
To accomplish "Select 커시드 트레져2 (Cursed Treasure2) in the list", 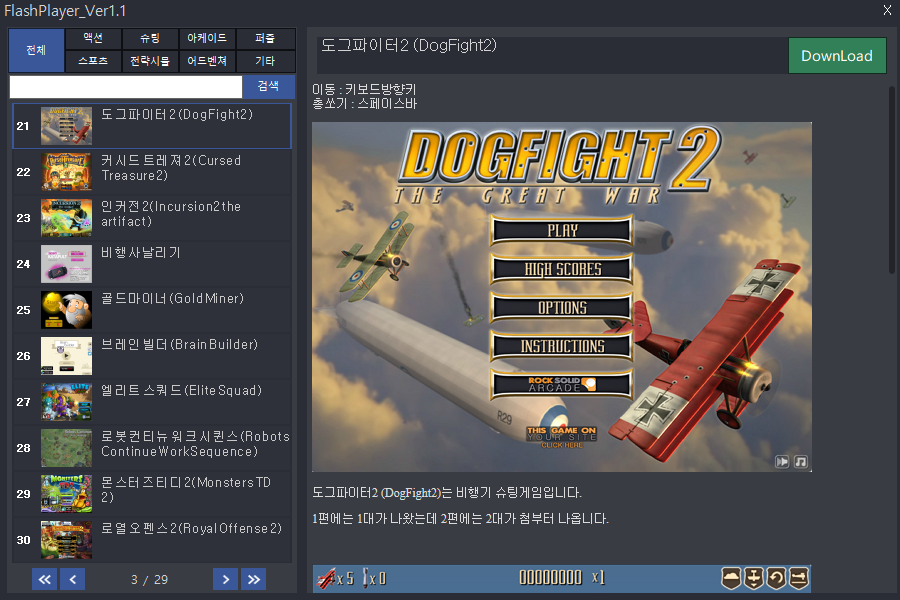I will (x=152, y=172).
